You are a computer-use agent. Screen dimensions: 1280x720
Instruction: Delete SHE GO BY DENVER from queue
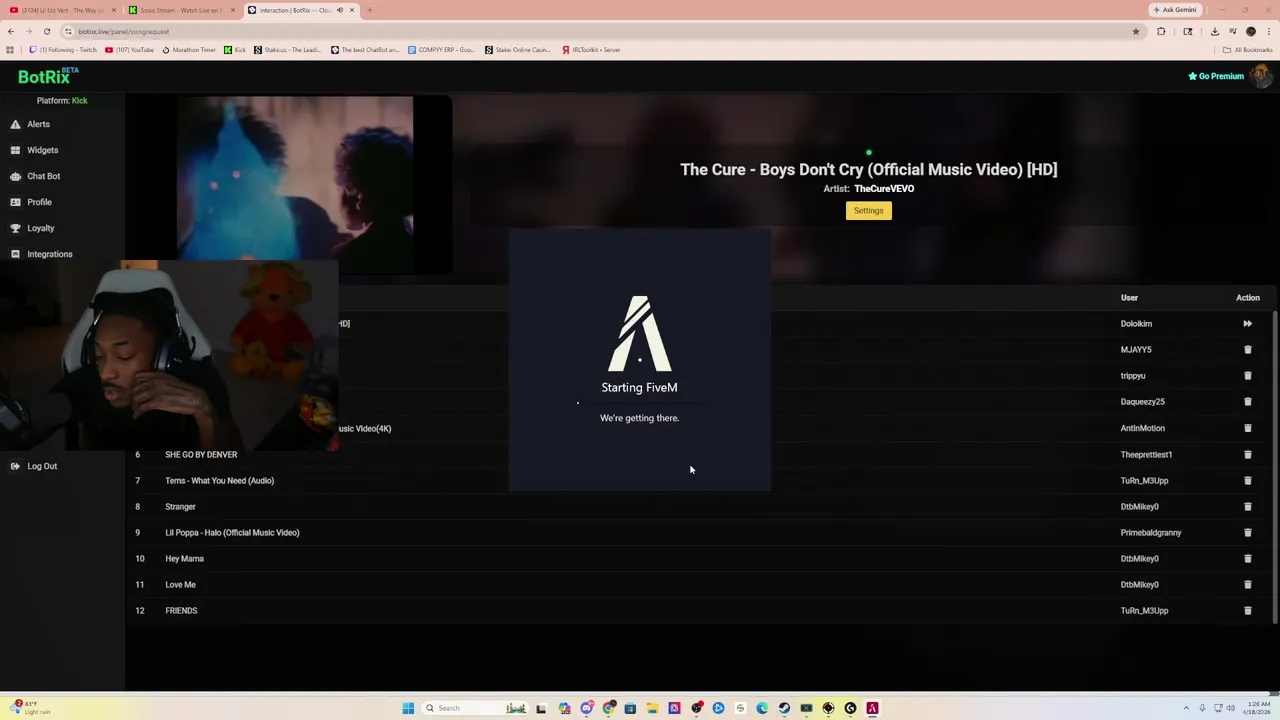(x=1247, y=454)
